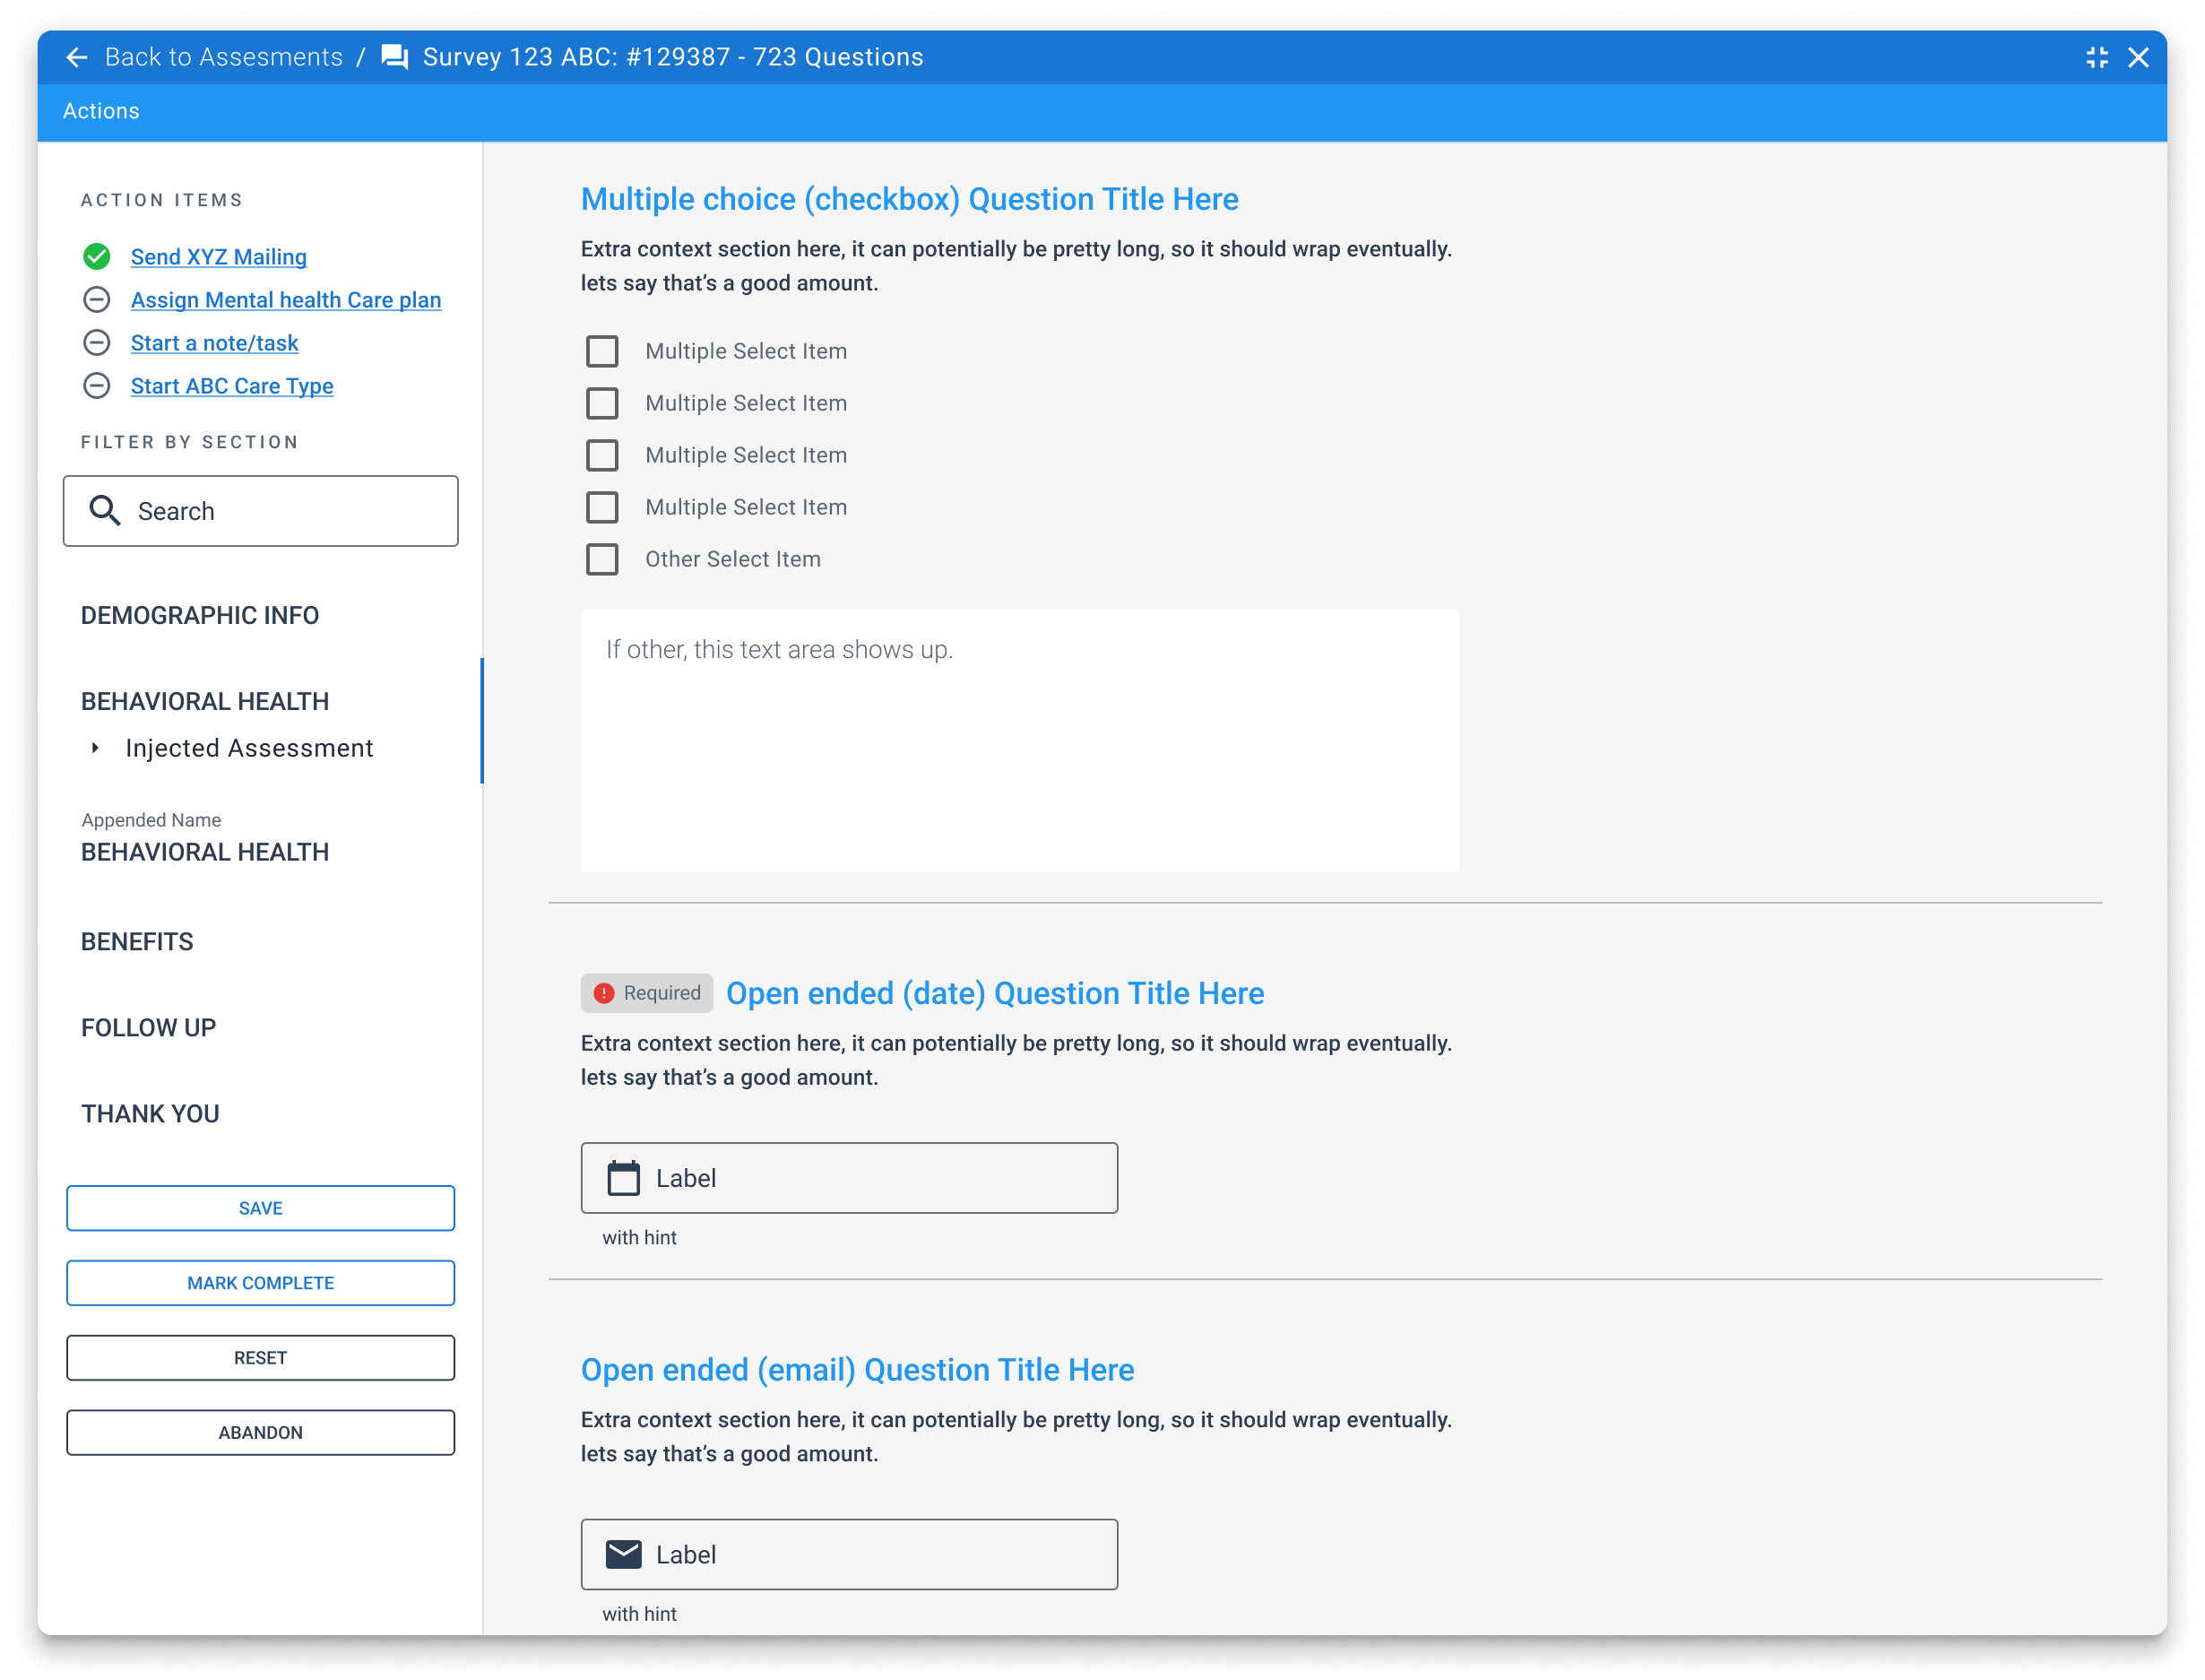
Task: Click the survey chat bubble icon
Action: [x=395, y=57]
